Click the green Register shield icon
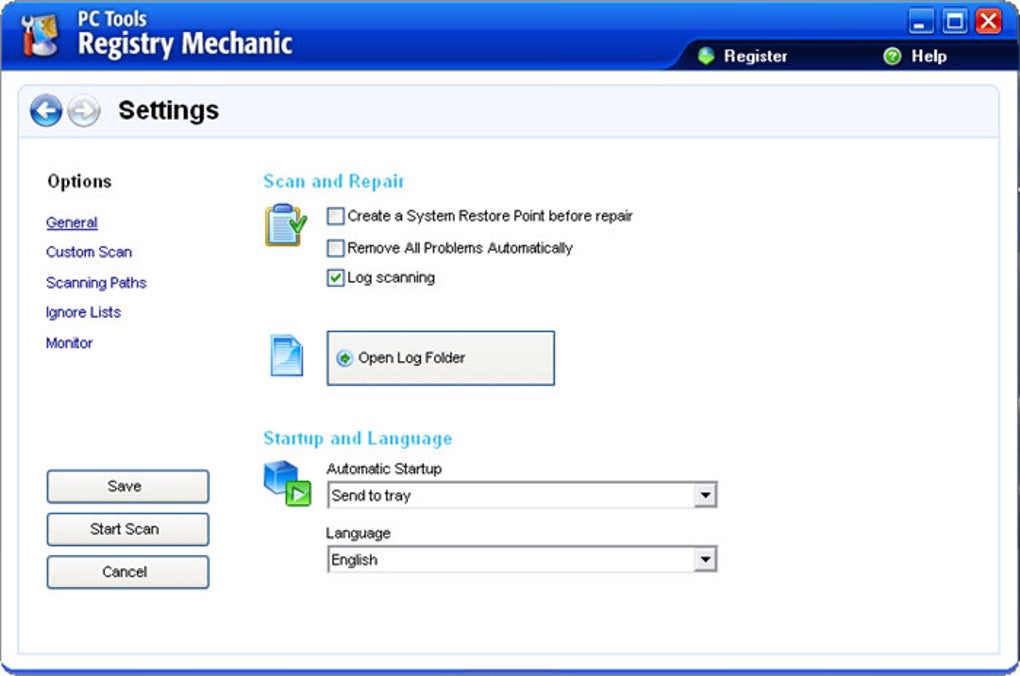Image resolution: width=1020 pixels, height=676 pixels. click(x=706, y=56)
